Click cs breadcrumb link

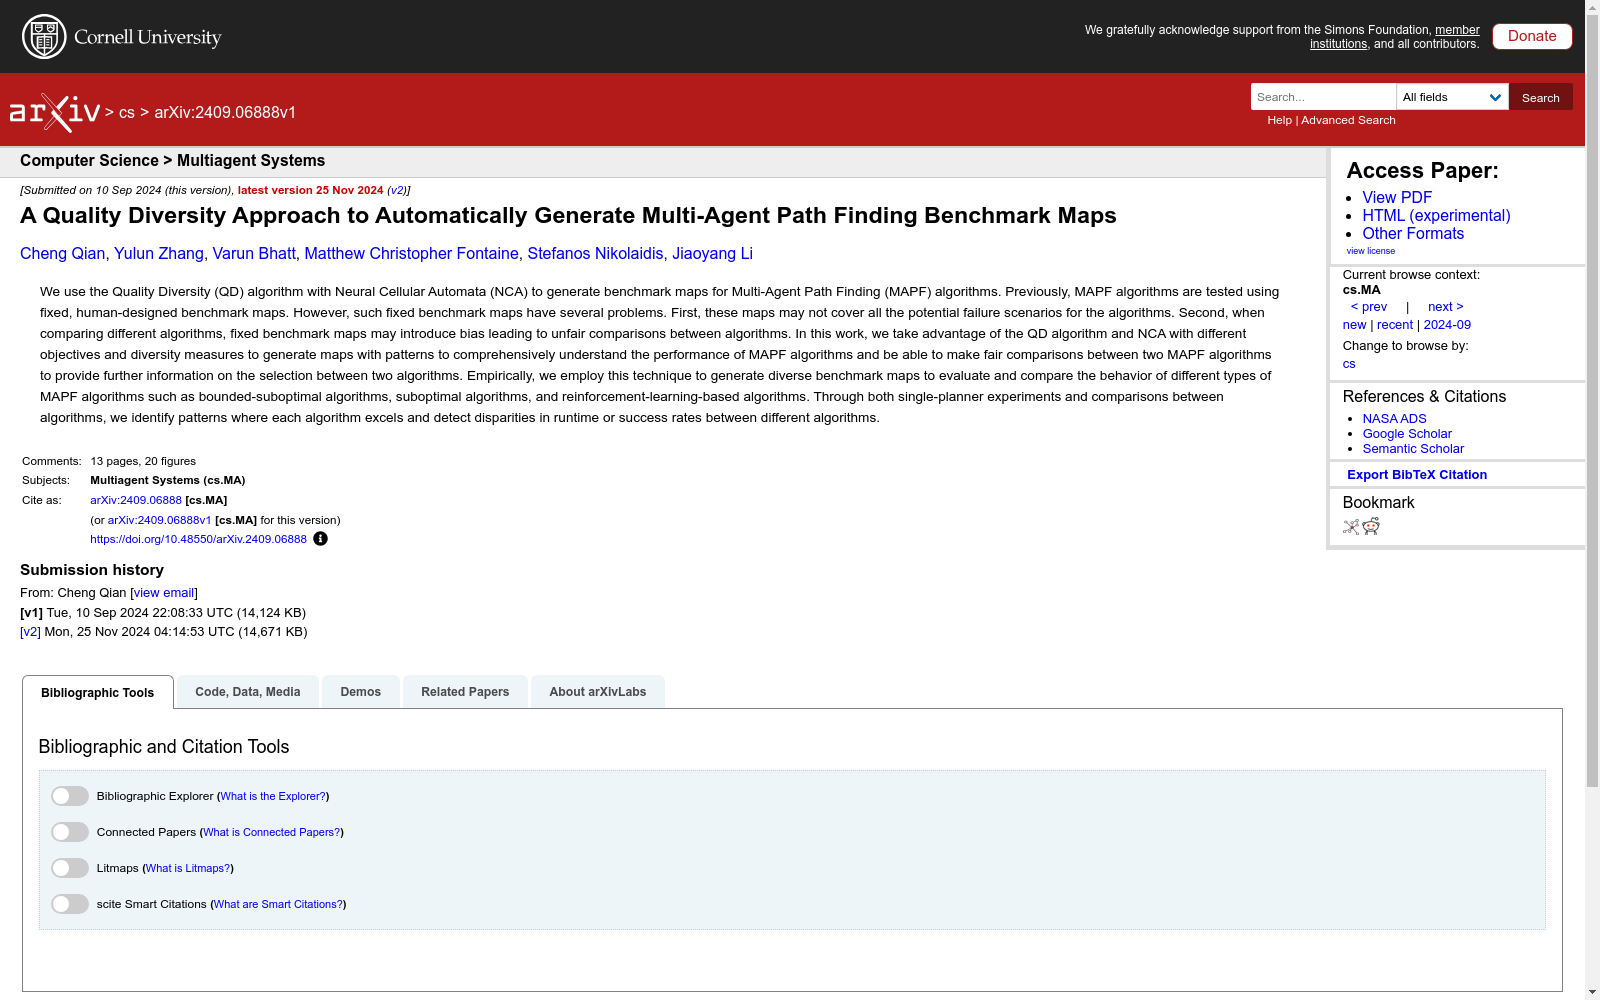tap(127, 113)
